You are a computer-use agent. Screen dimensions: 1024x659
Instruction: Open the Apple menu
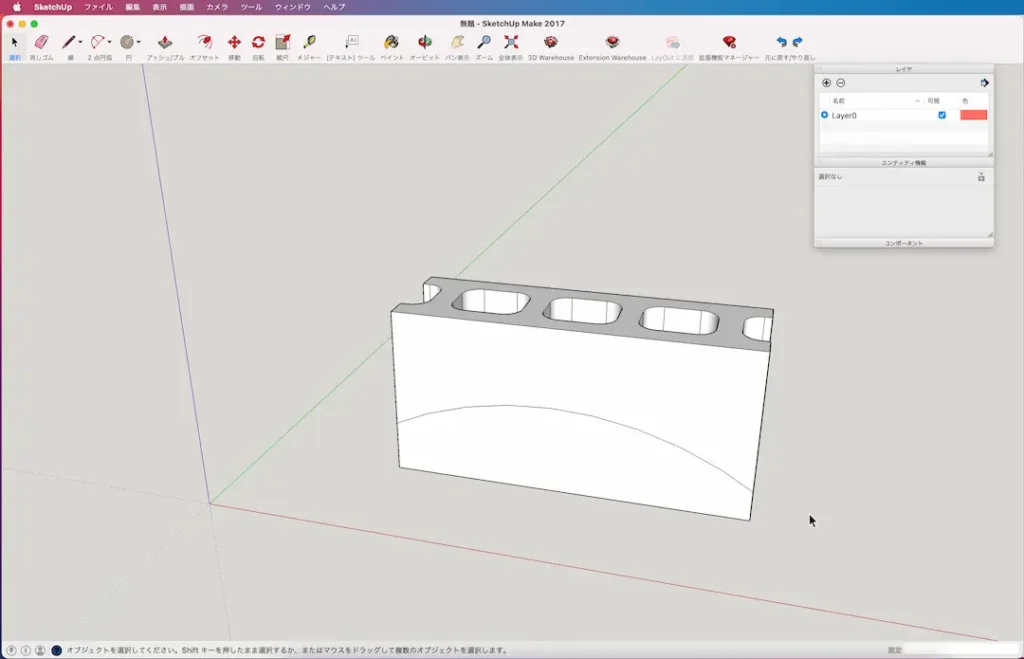(17, 7)
